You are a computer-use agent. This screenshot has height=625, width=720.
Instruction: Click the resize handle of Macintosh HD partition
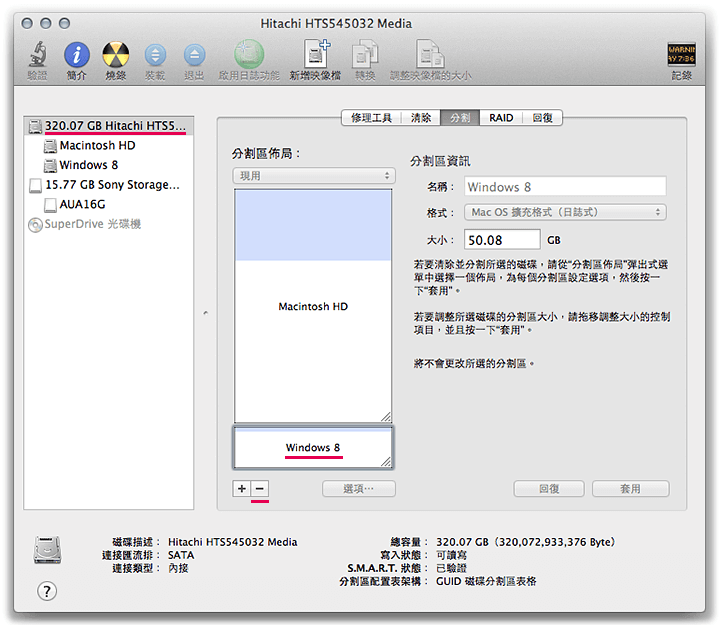click(x=386, y=417)
